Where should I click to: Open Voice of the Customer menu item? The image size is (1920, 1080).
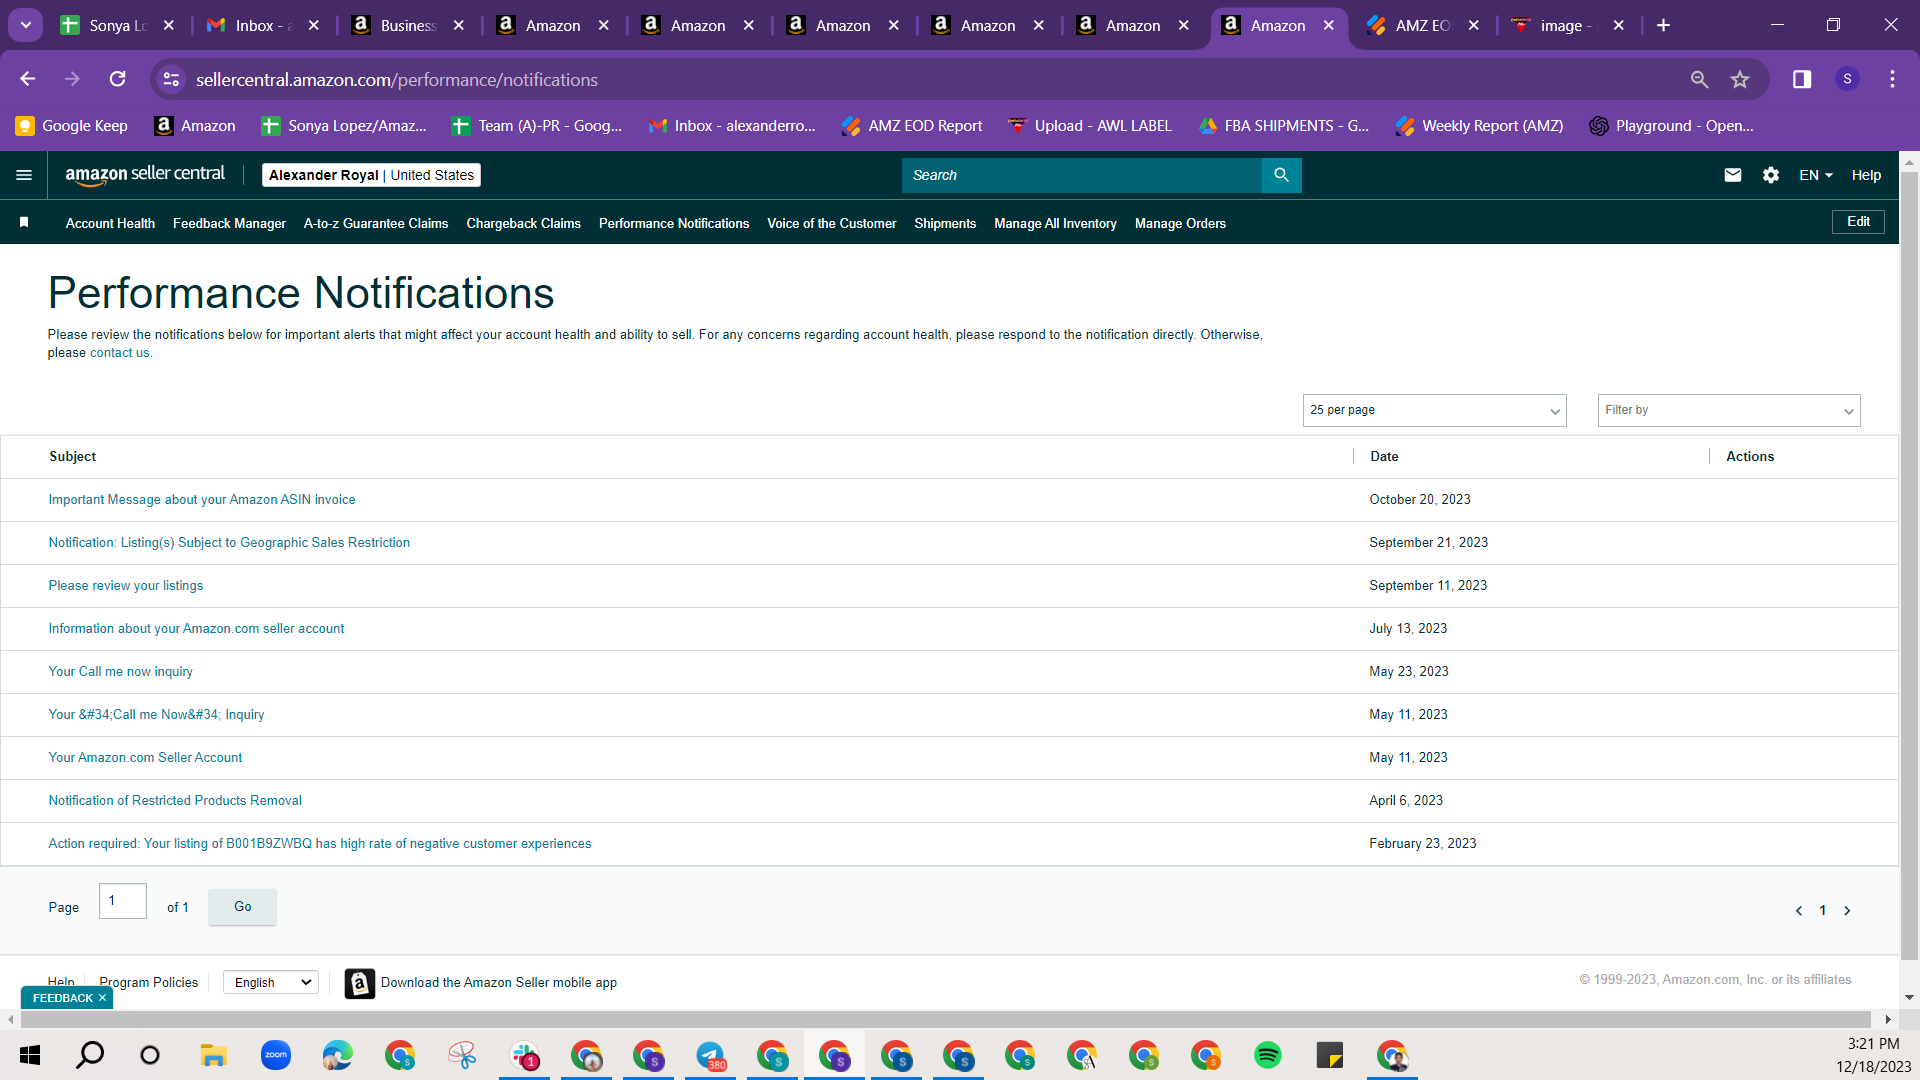click(x=831, y=223)
